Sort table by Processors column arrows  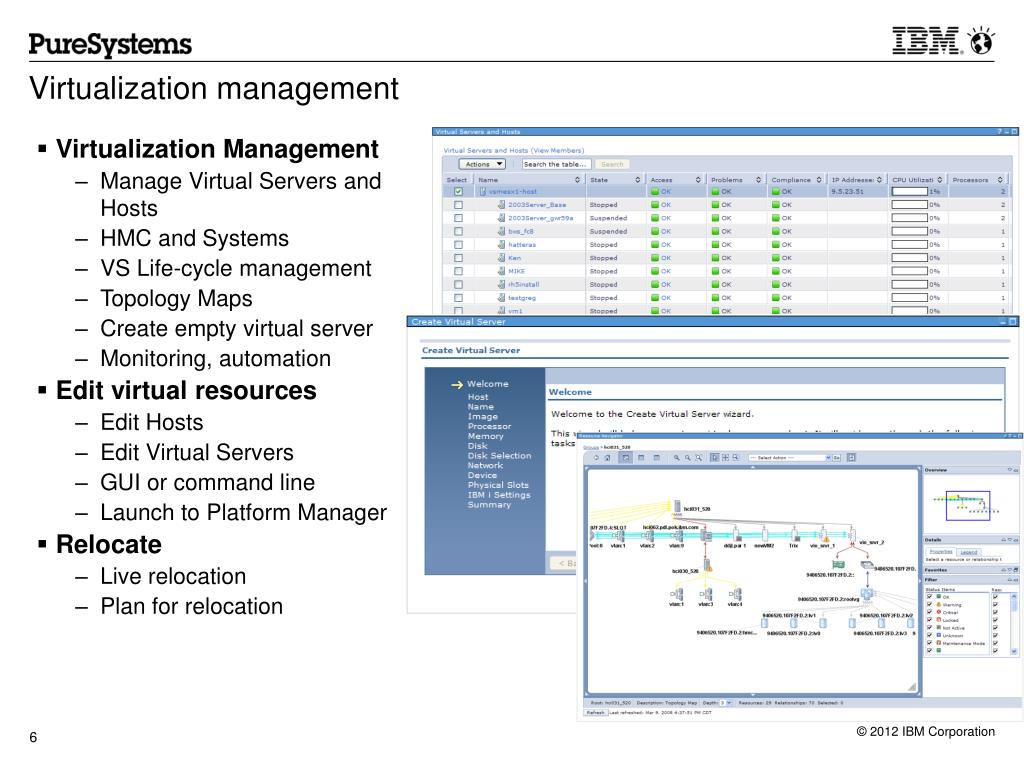tap(1000, 180)
